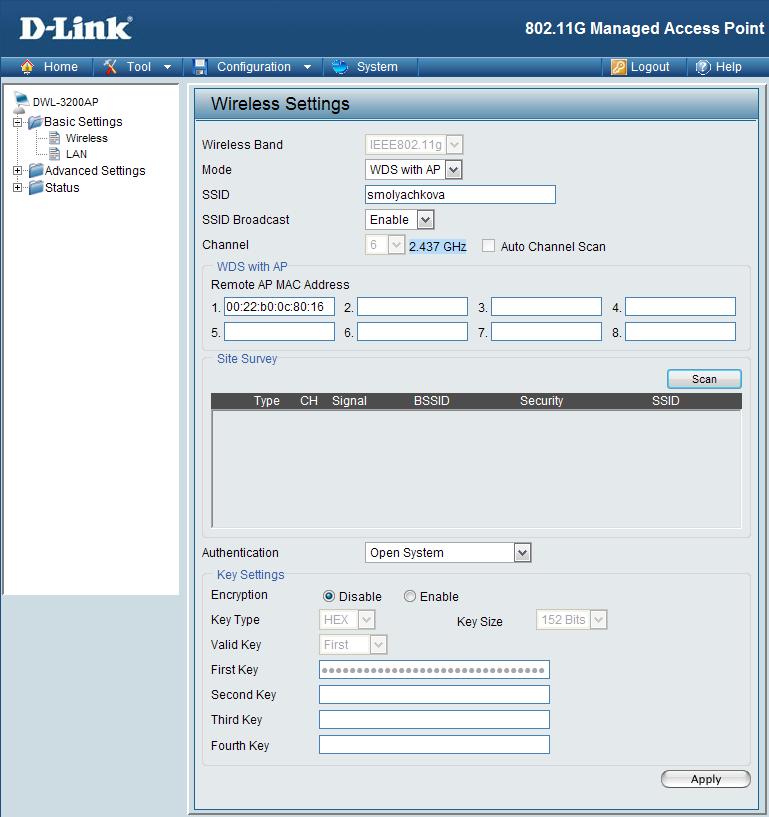This screenshot has height=817, width=769.
Task: Click Remote AP MAC Address field 1
Action: 279,306
